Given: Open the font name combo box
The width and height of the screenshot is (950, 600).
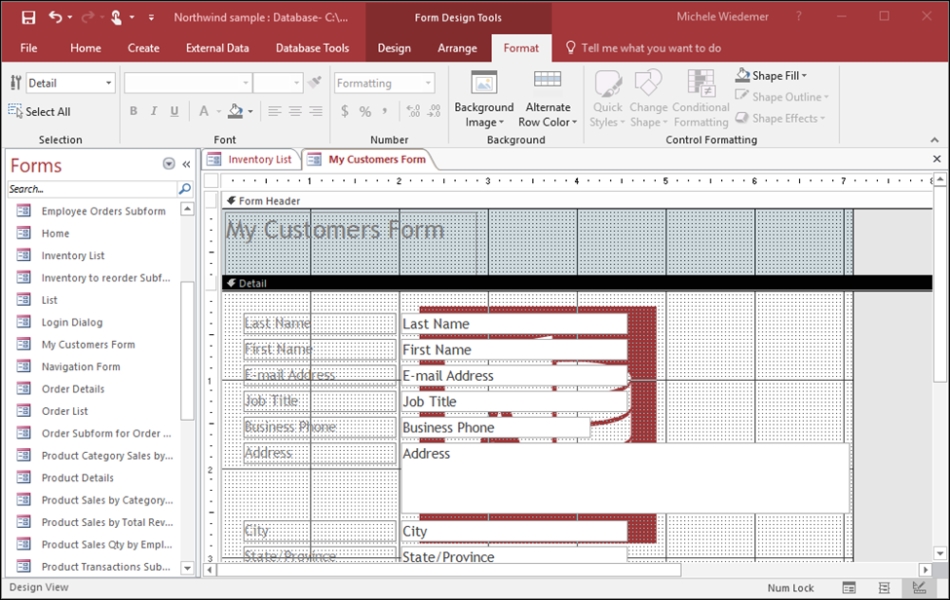Looking at the screenshot, I should pyautogui.click(x=187, y=83).
